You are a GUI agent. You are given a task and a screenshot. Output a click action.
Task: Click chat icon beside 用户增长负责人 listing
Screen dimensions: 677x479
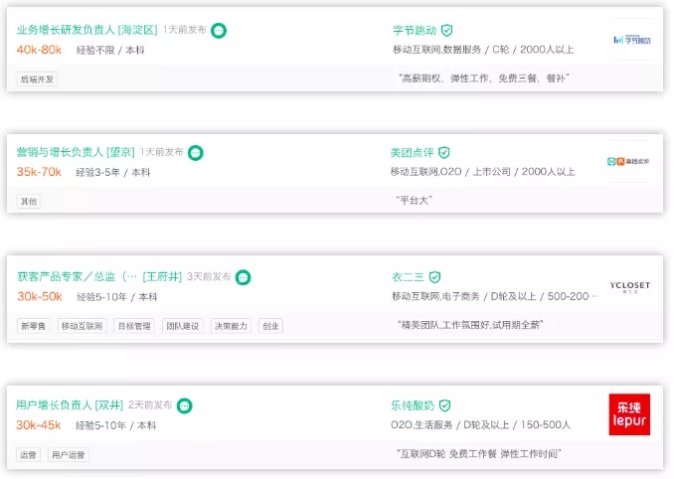(185, 406)
